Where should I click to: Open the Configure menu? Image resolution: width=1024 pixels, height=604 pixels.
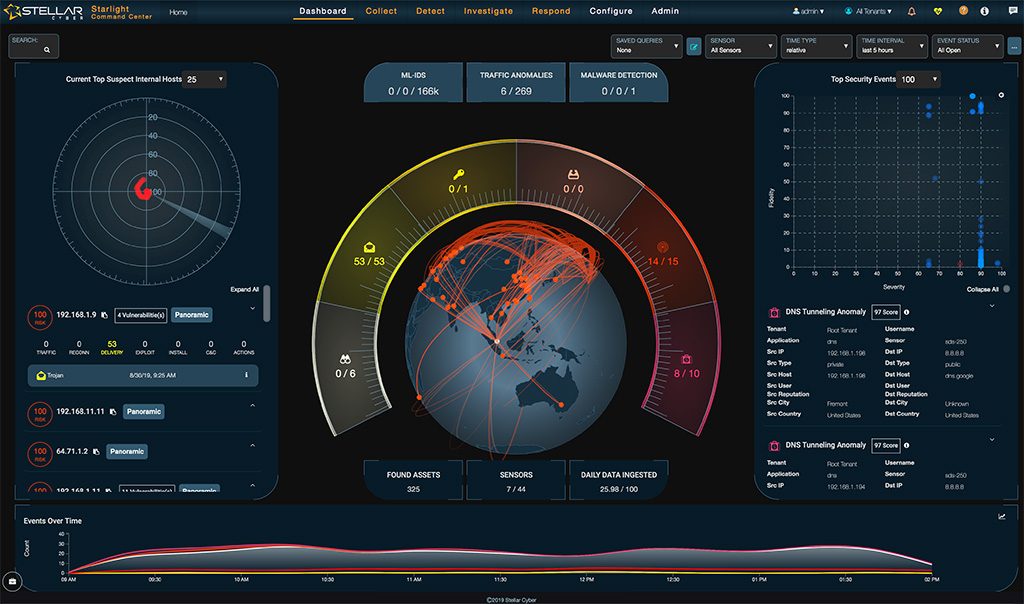click(x=611, y=11)
